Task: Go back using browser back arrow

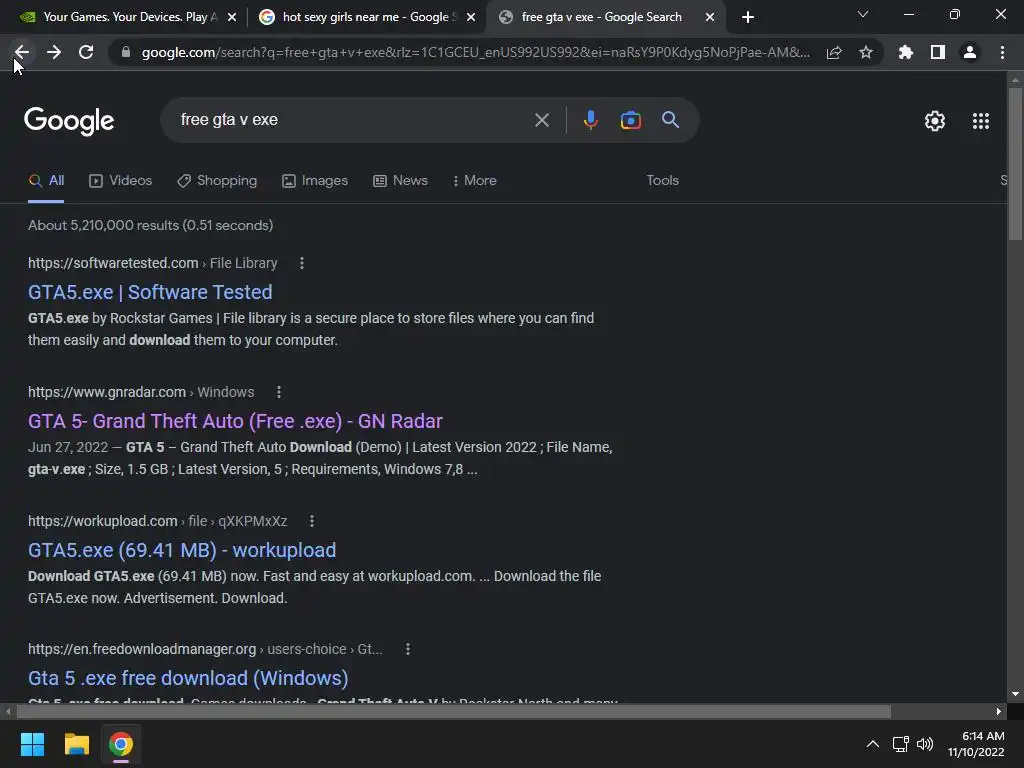Action: [22, 52]
